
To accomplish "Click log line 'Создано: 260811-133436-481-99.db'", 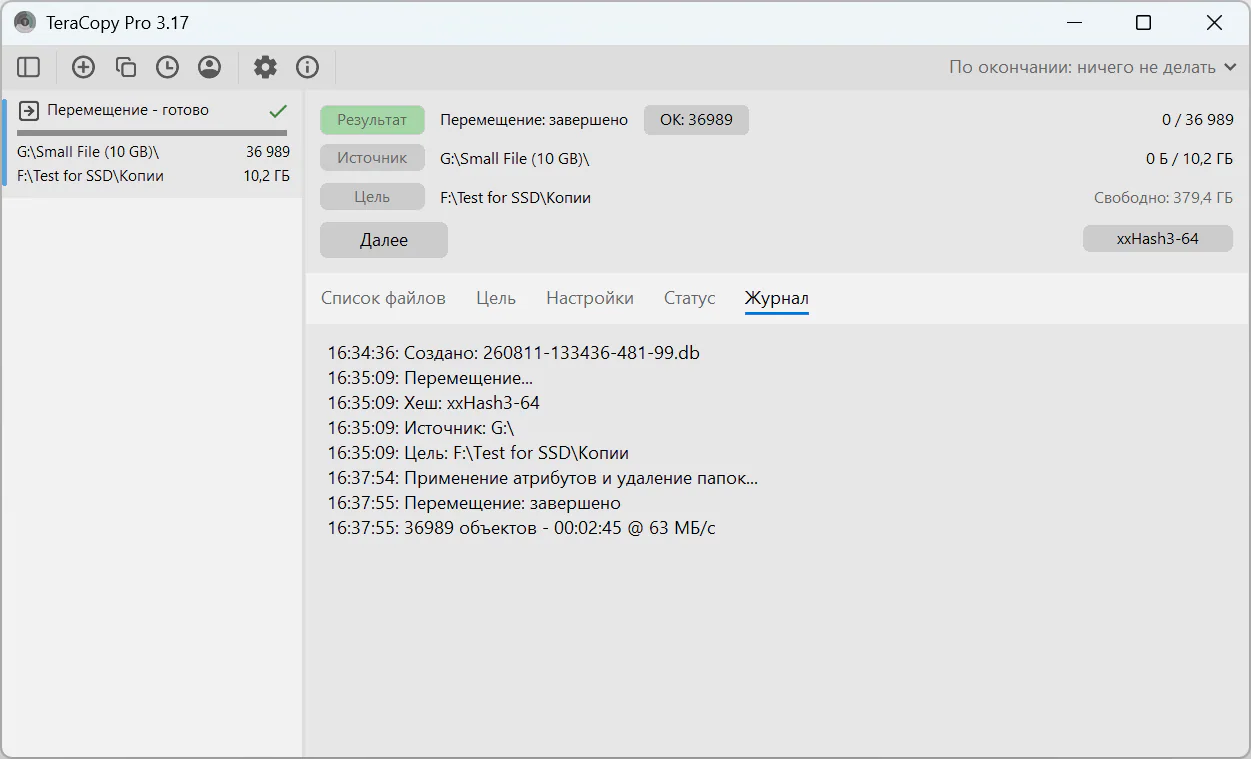I will coord(514,353).
